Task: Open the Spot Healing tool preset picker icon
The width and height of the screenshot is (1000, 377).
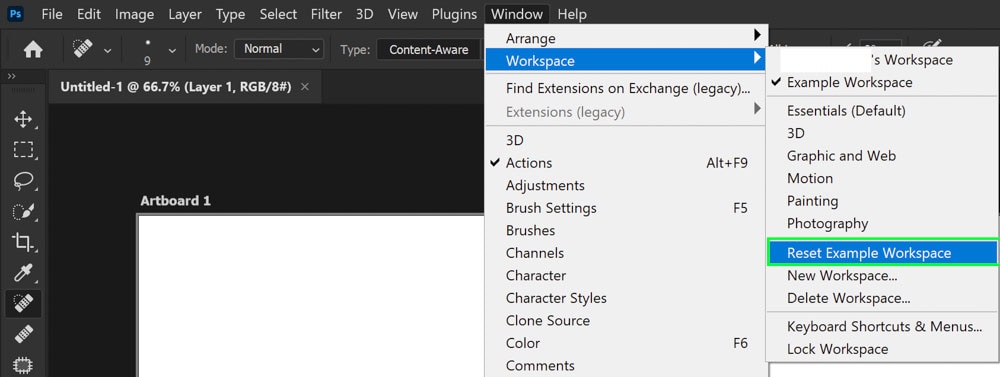Action: pyautogui.click(x=83, y=49)
